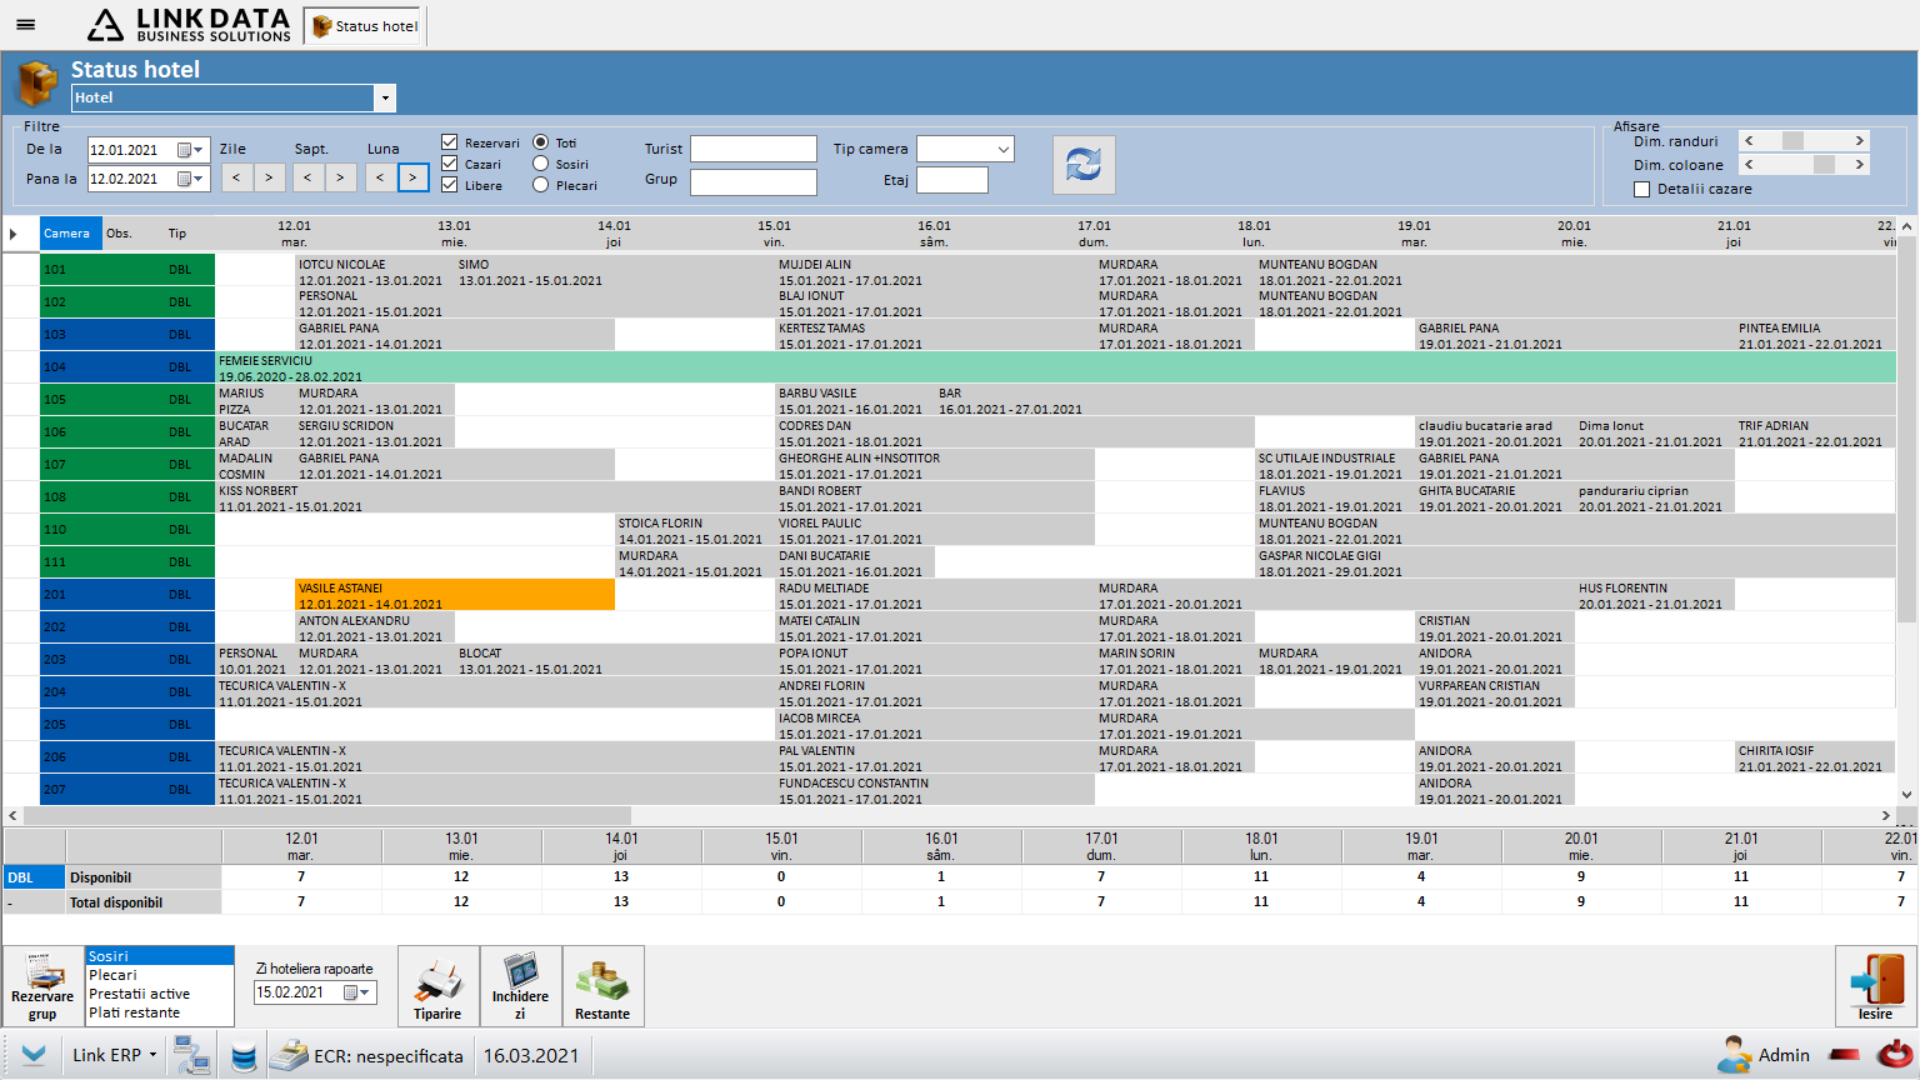Click the Tip column header

tap(177, 233)
